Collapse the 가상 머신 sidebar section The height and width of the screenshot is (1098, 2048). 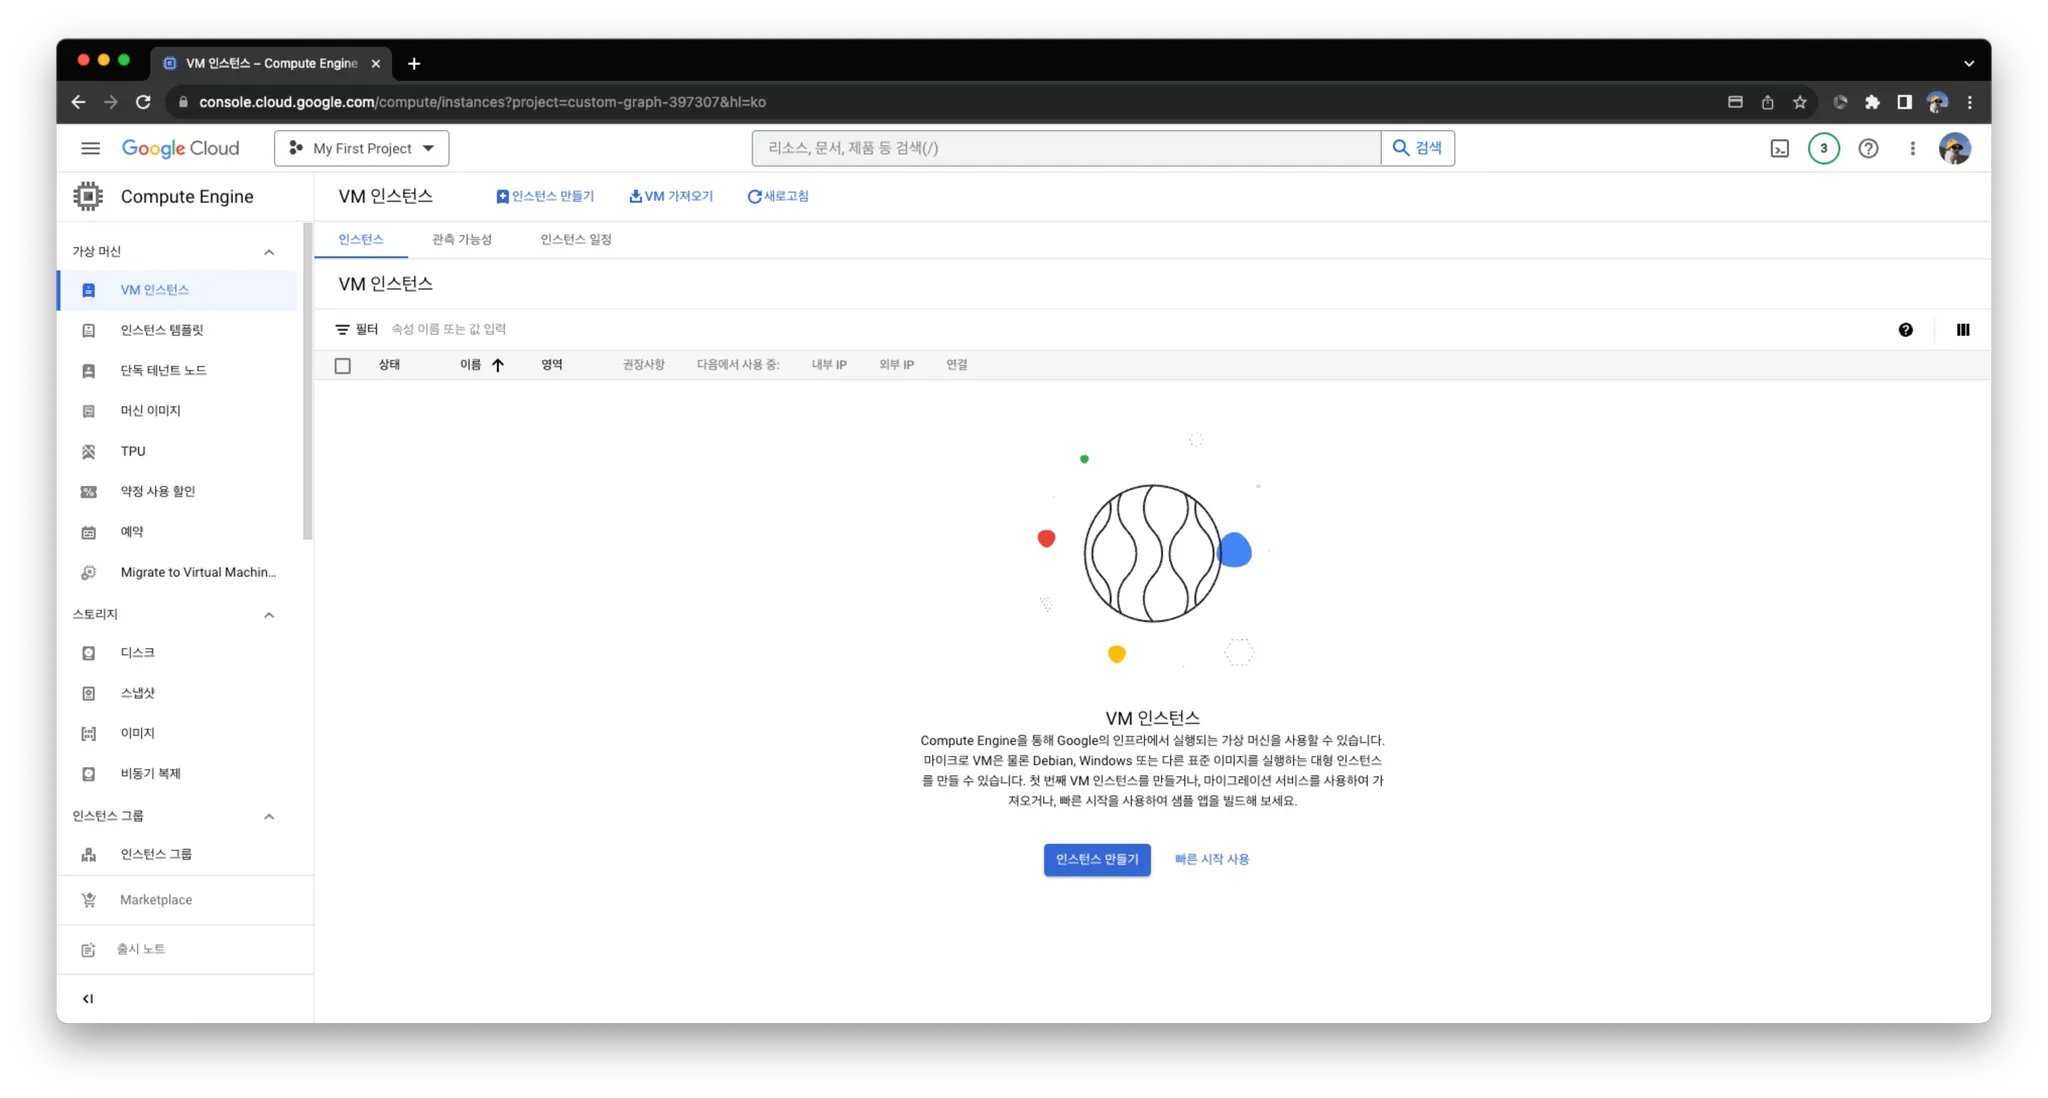(x=268, y=252)
